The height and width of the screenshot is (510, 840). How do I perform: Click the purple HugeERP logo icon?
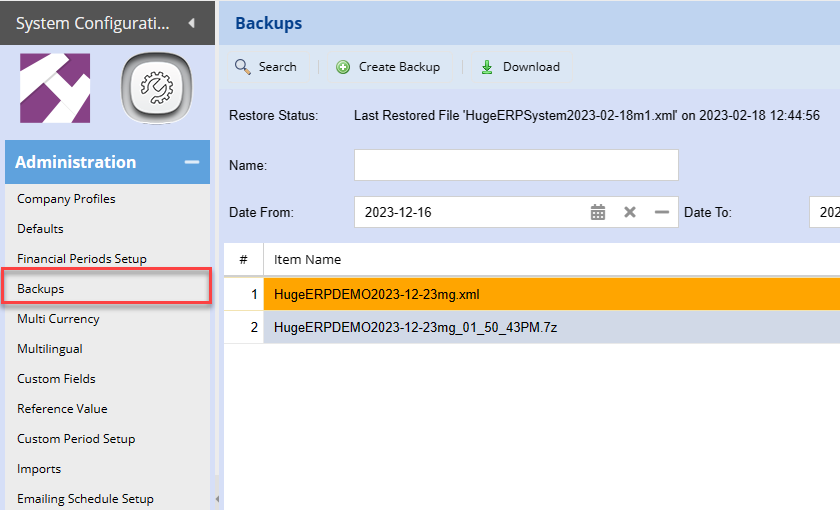point(55,89)
